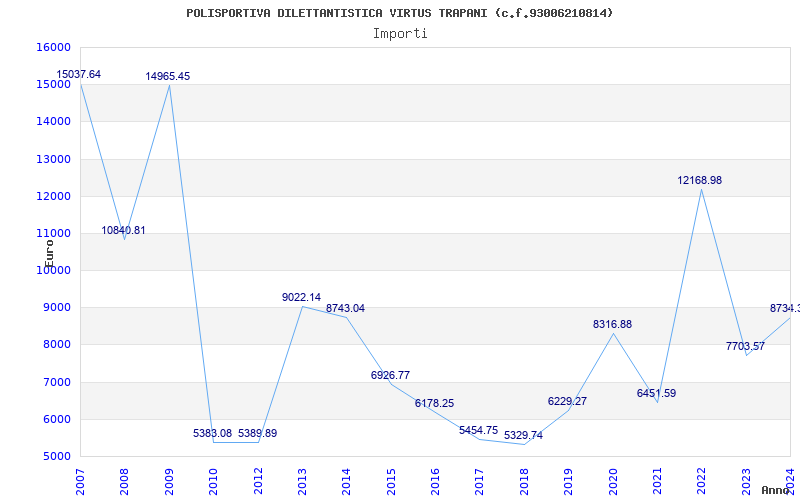Click the Importi subtitle
The width and height of the screenshot is (800, 500).
400,34
